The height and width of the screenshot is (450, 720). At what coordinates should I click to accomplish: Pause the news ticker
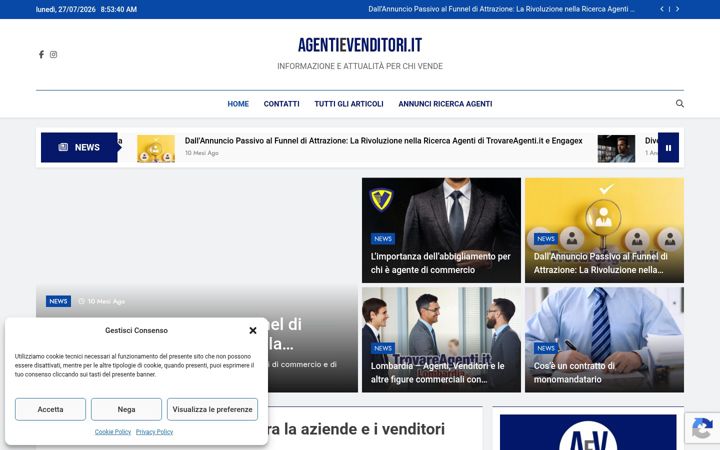668,148
